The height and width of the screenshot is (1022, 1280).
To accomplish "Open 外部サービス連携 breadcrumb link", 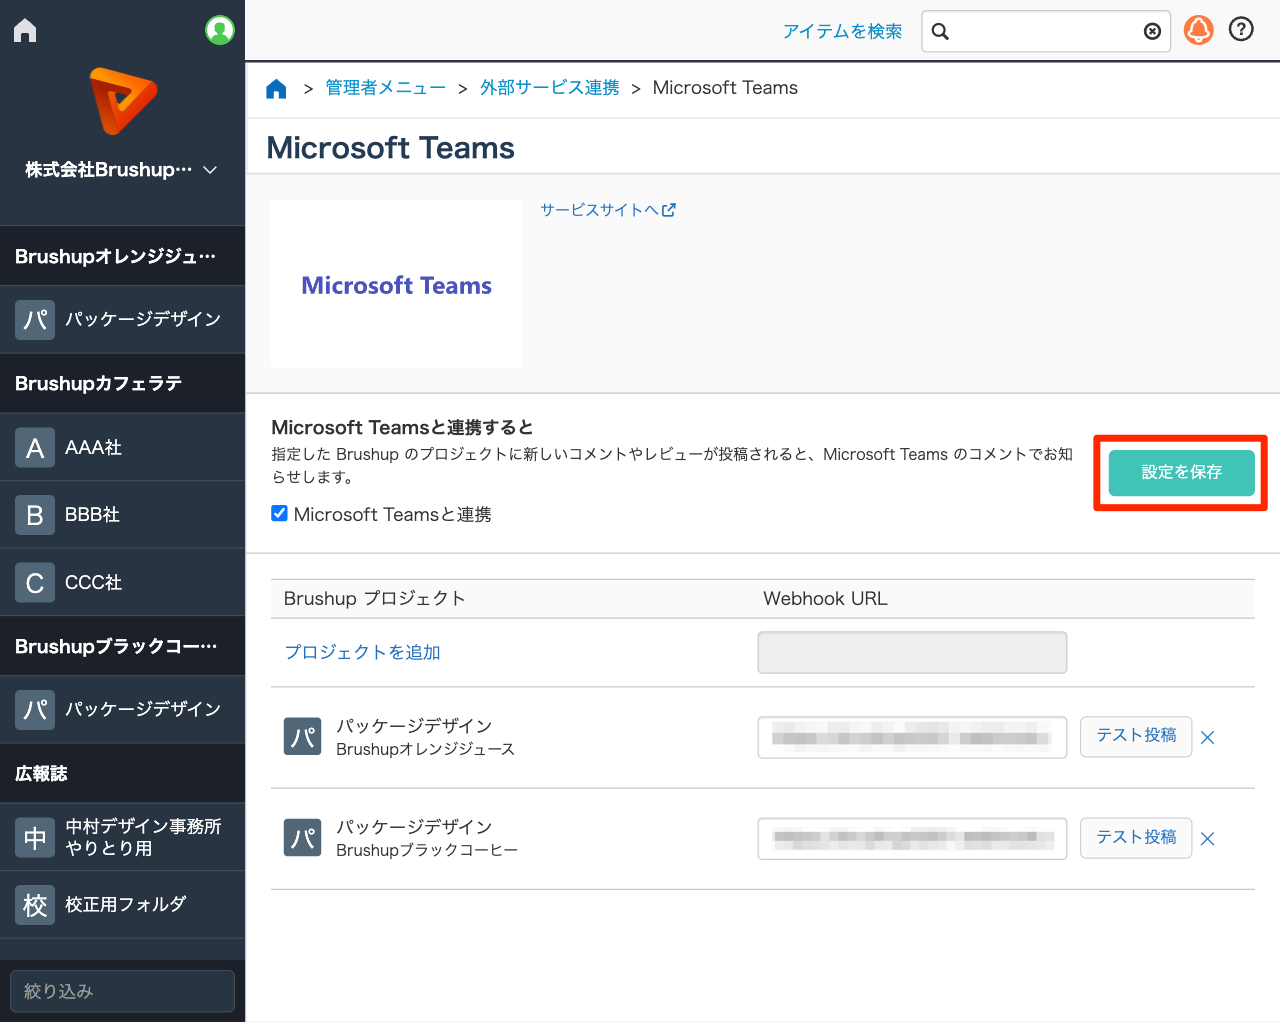I will (x=550, y=88).
